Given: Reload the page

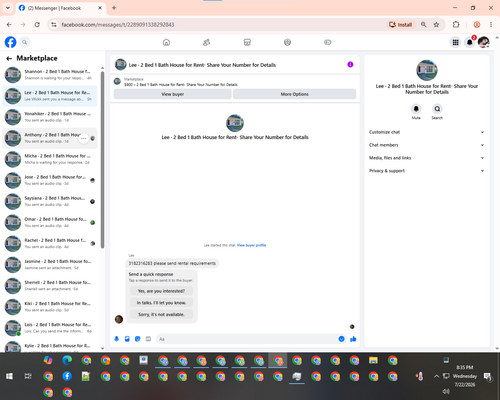Looking at the screenshot, I should click(37, 25).
